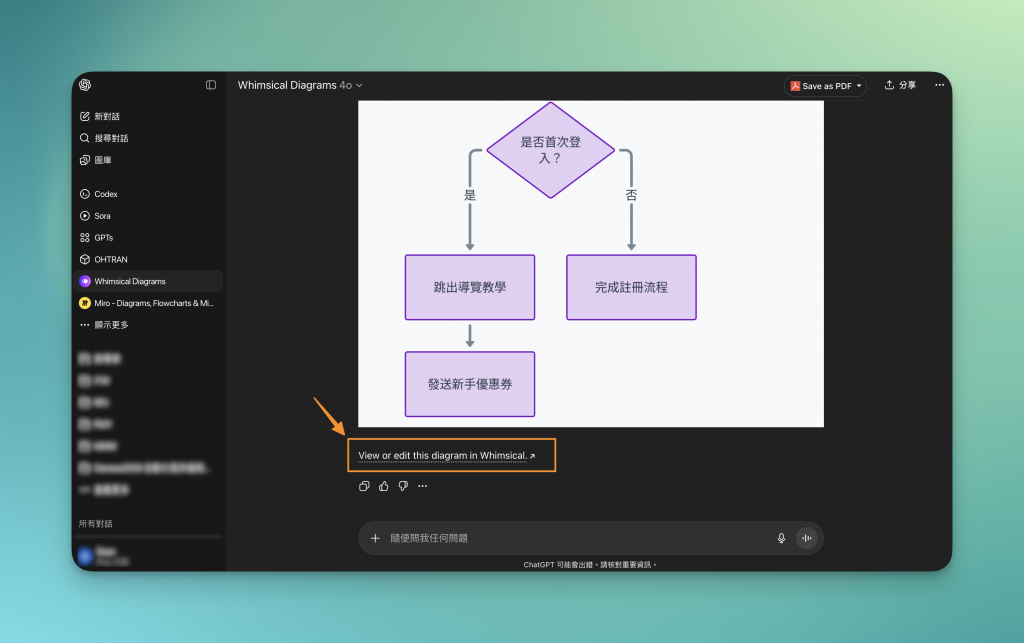Open more actions dots below response
The height and width of the screenshot is (643, 1024).
tap(423, 486)
